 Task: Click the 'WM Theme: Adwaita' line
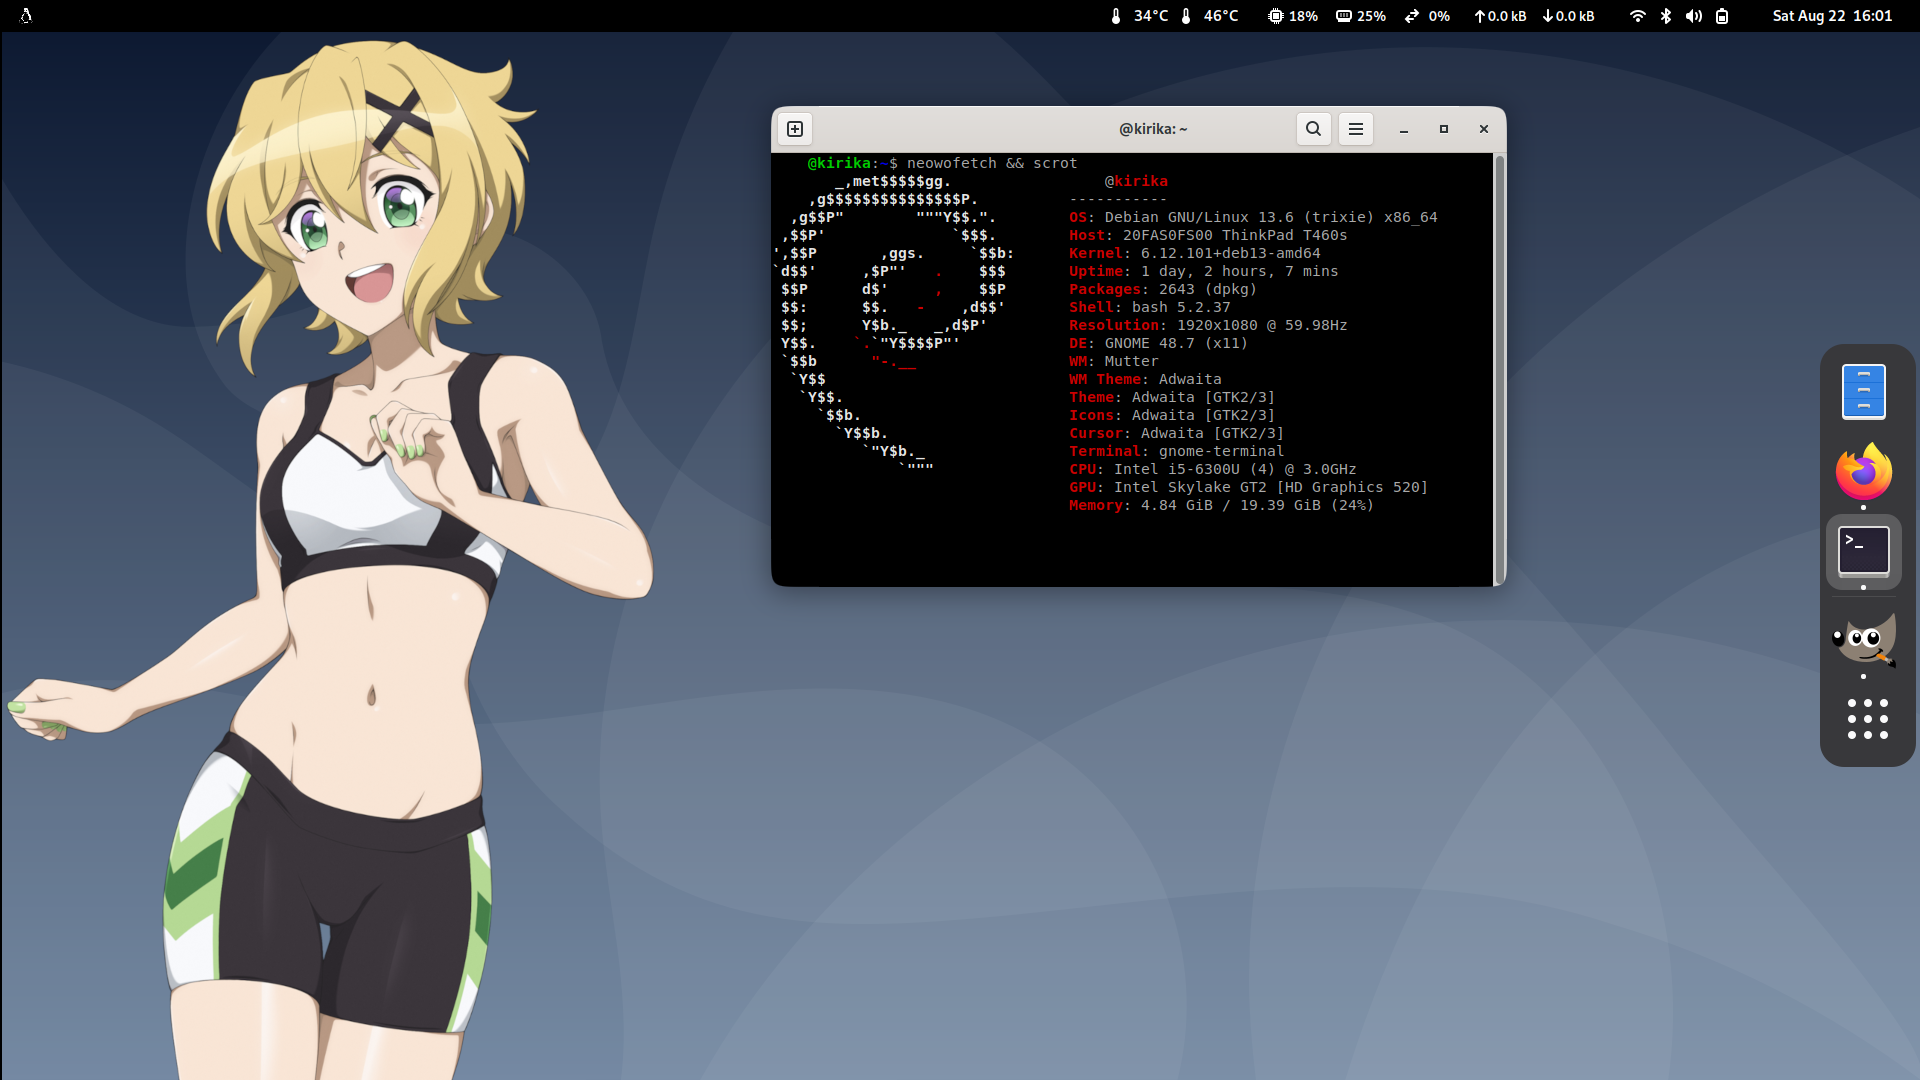pos(1146,379)
